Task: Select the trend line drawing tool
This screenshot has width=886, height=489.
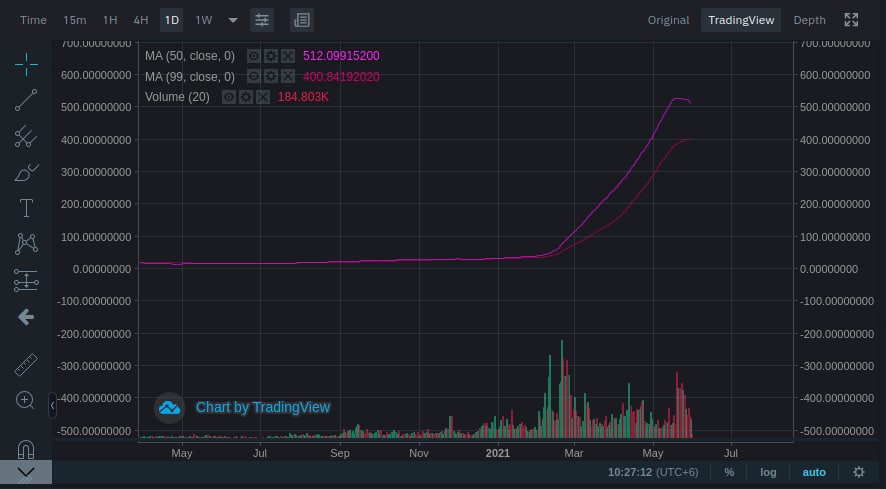Action: coord(26,100)
